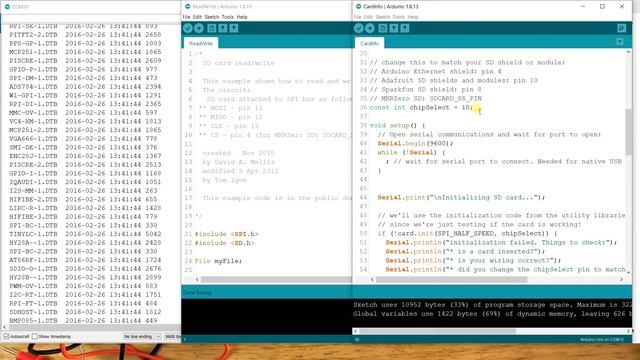Click 'Global variables use 1422 bytes' console line
The image size is (640, 360).
(492, 314)
